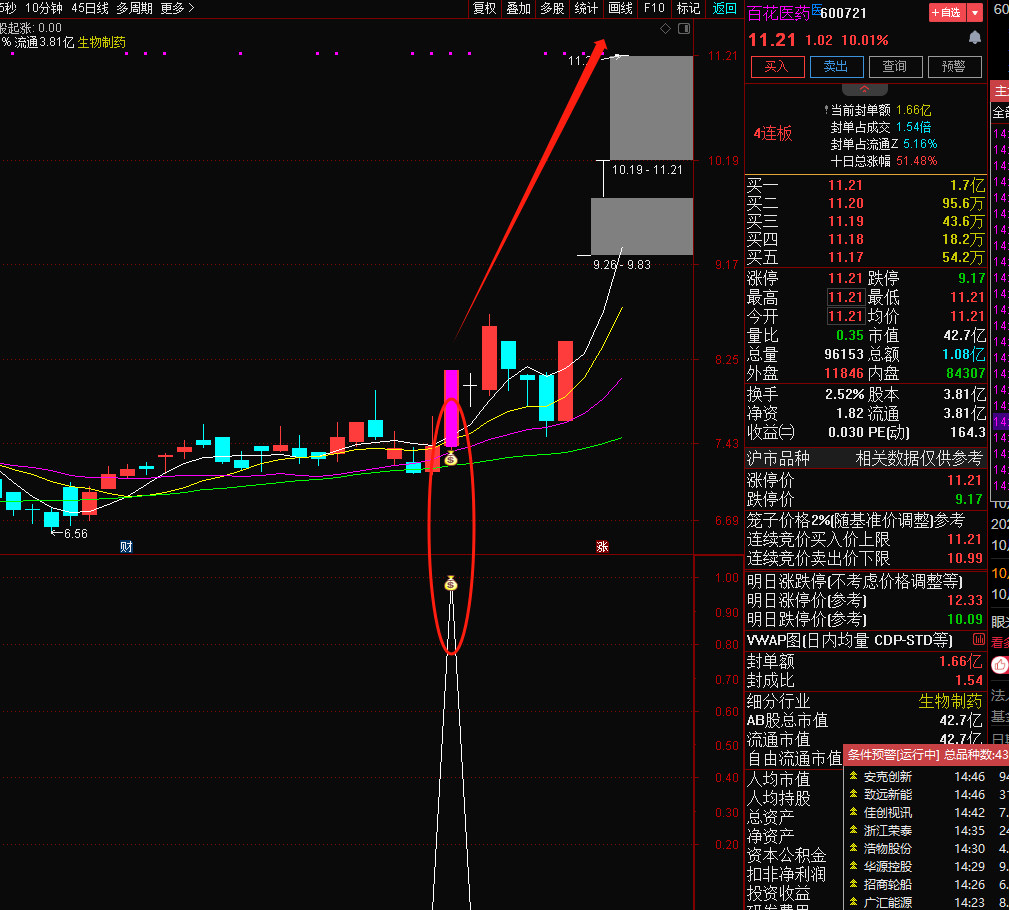
Task: Click the alert bell icon
Action: click(975, 38)
